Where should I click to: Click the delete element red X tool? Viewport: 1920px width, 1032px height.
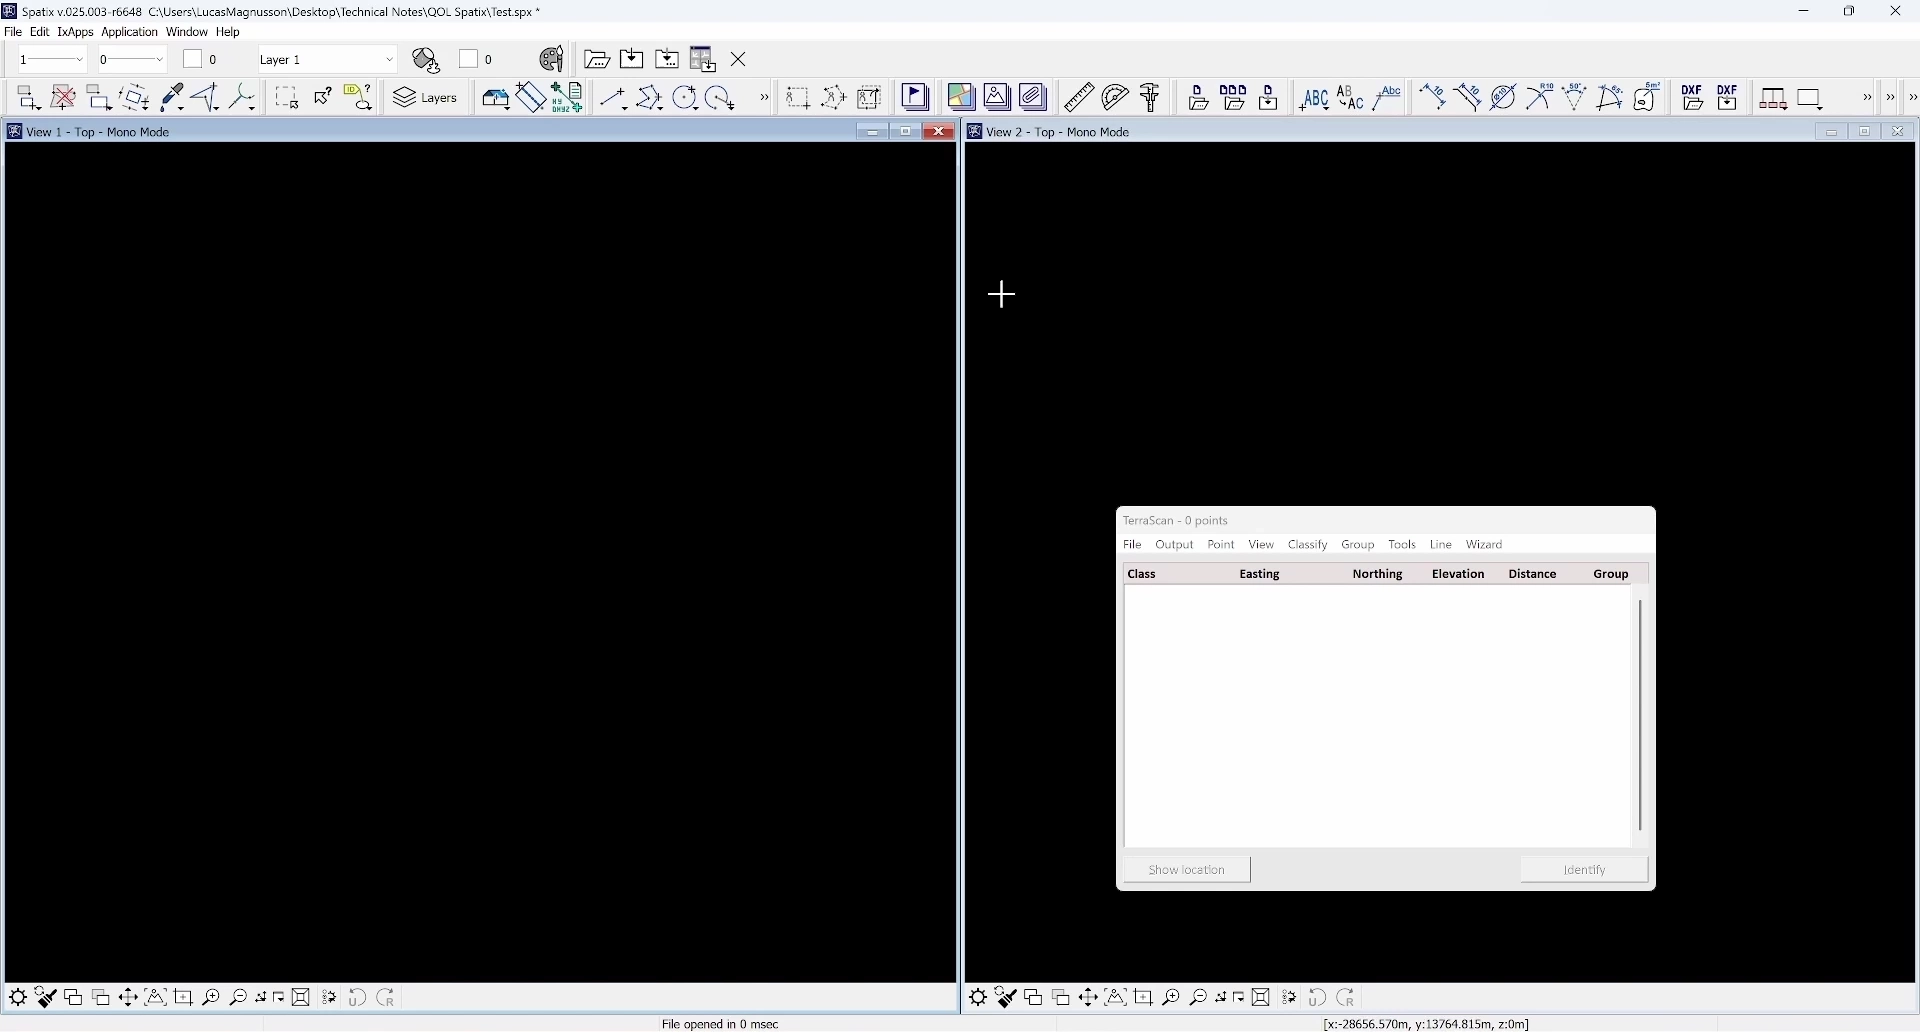coord(63,98)
